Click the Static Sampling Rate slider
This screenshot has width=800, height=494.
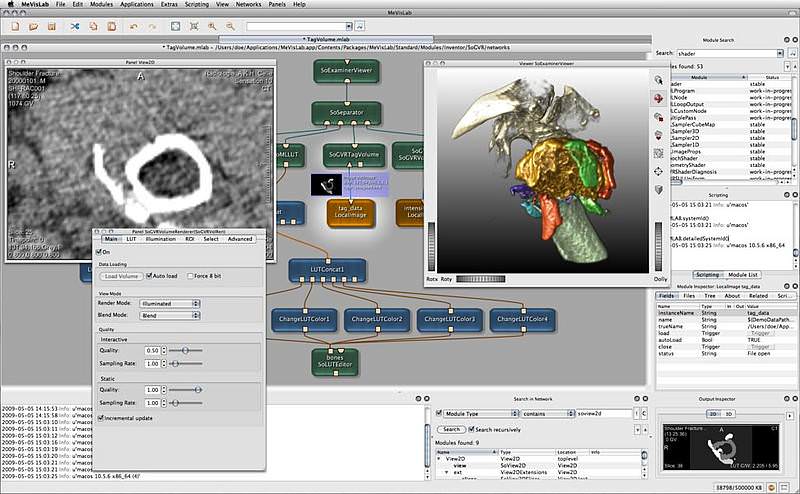click(x=186, y=403)
